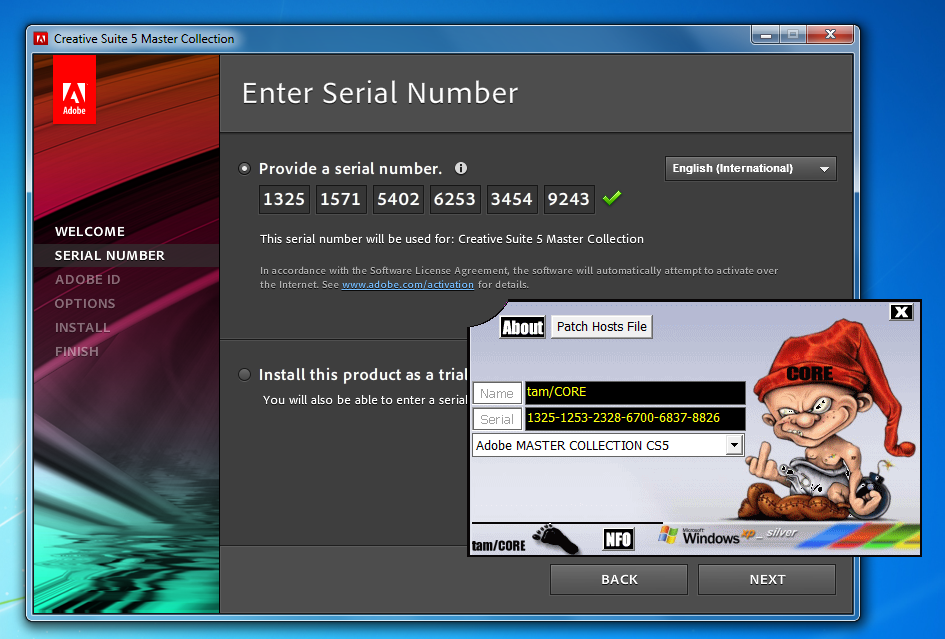Select the OPTIONS step
945x639 pixels.
click(85, 304)
